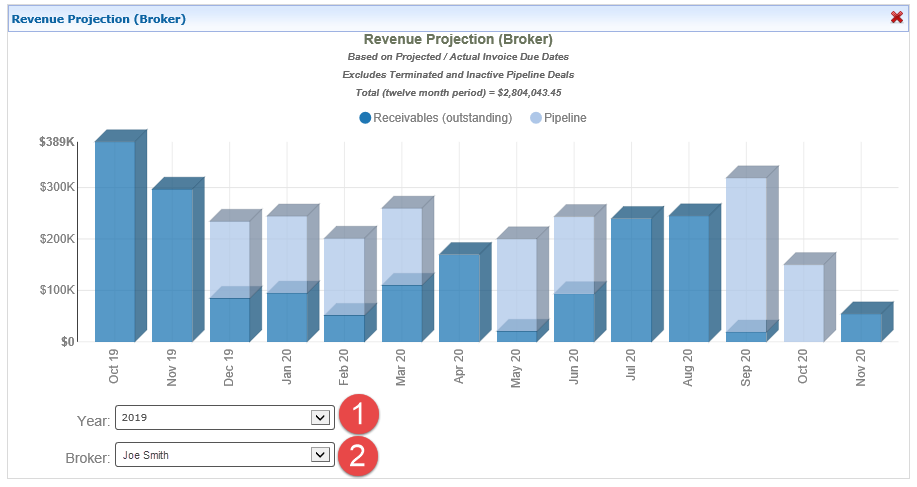Click the Year dropdown arrow button
This screenshot has height=487, width=917.
tap(320, 418)
